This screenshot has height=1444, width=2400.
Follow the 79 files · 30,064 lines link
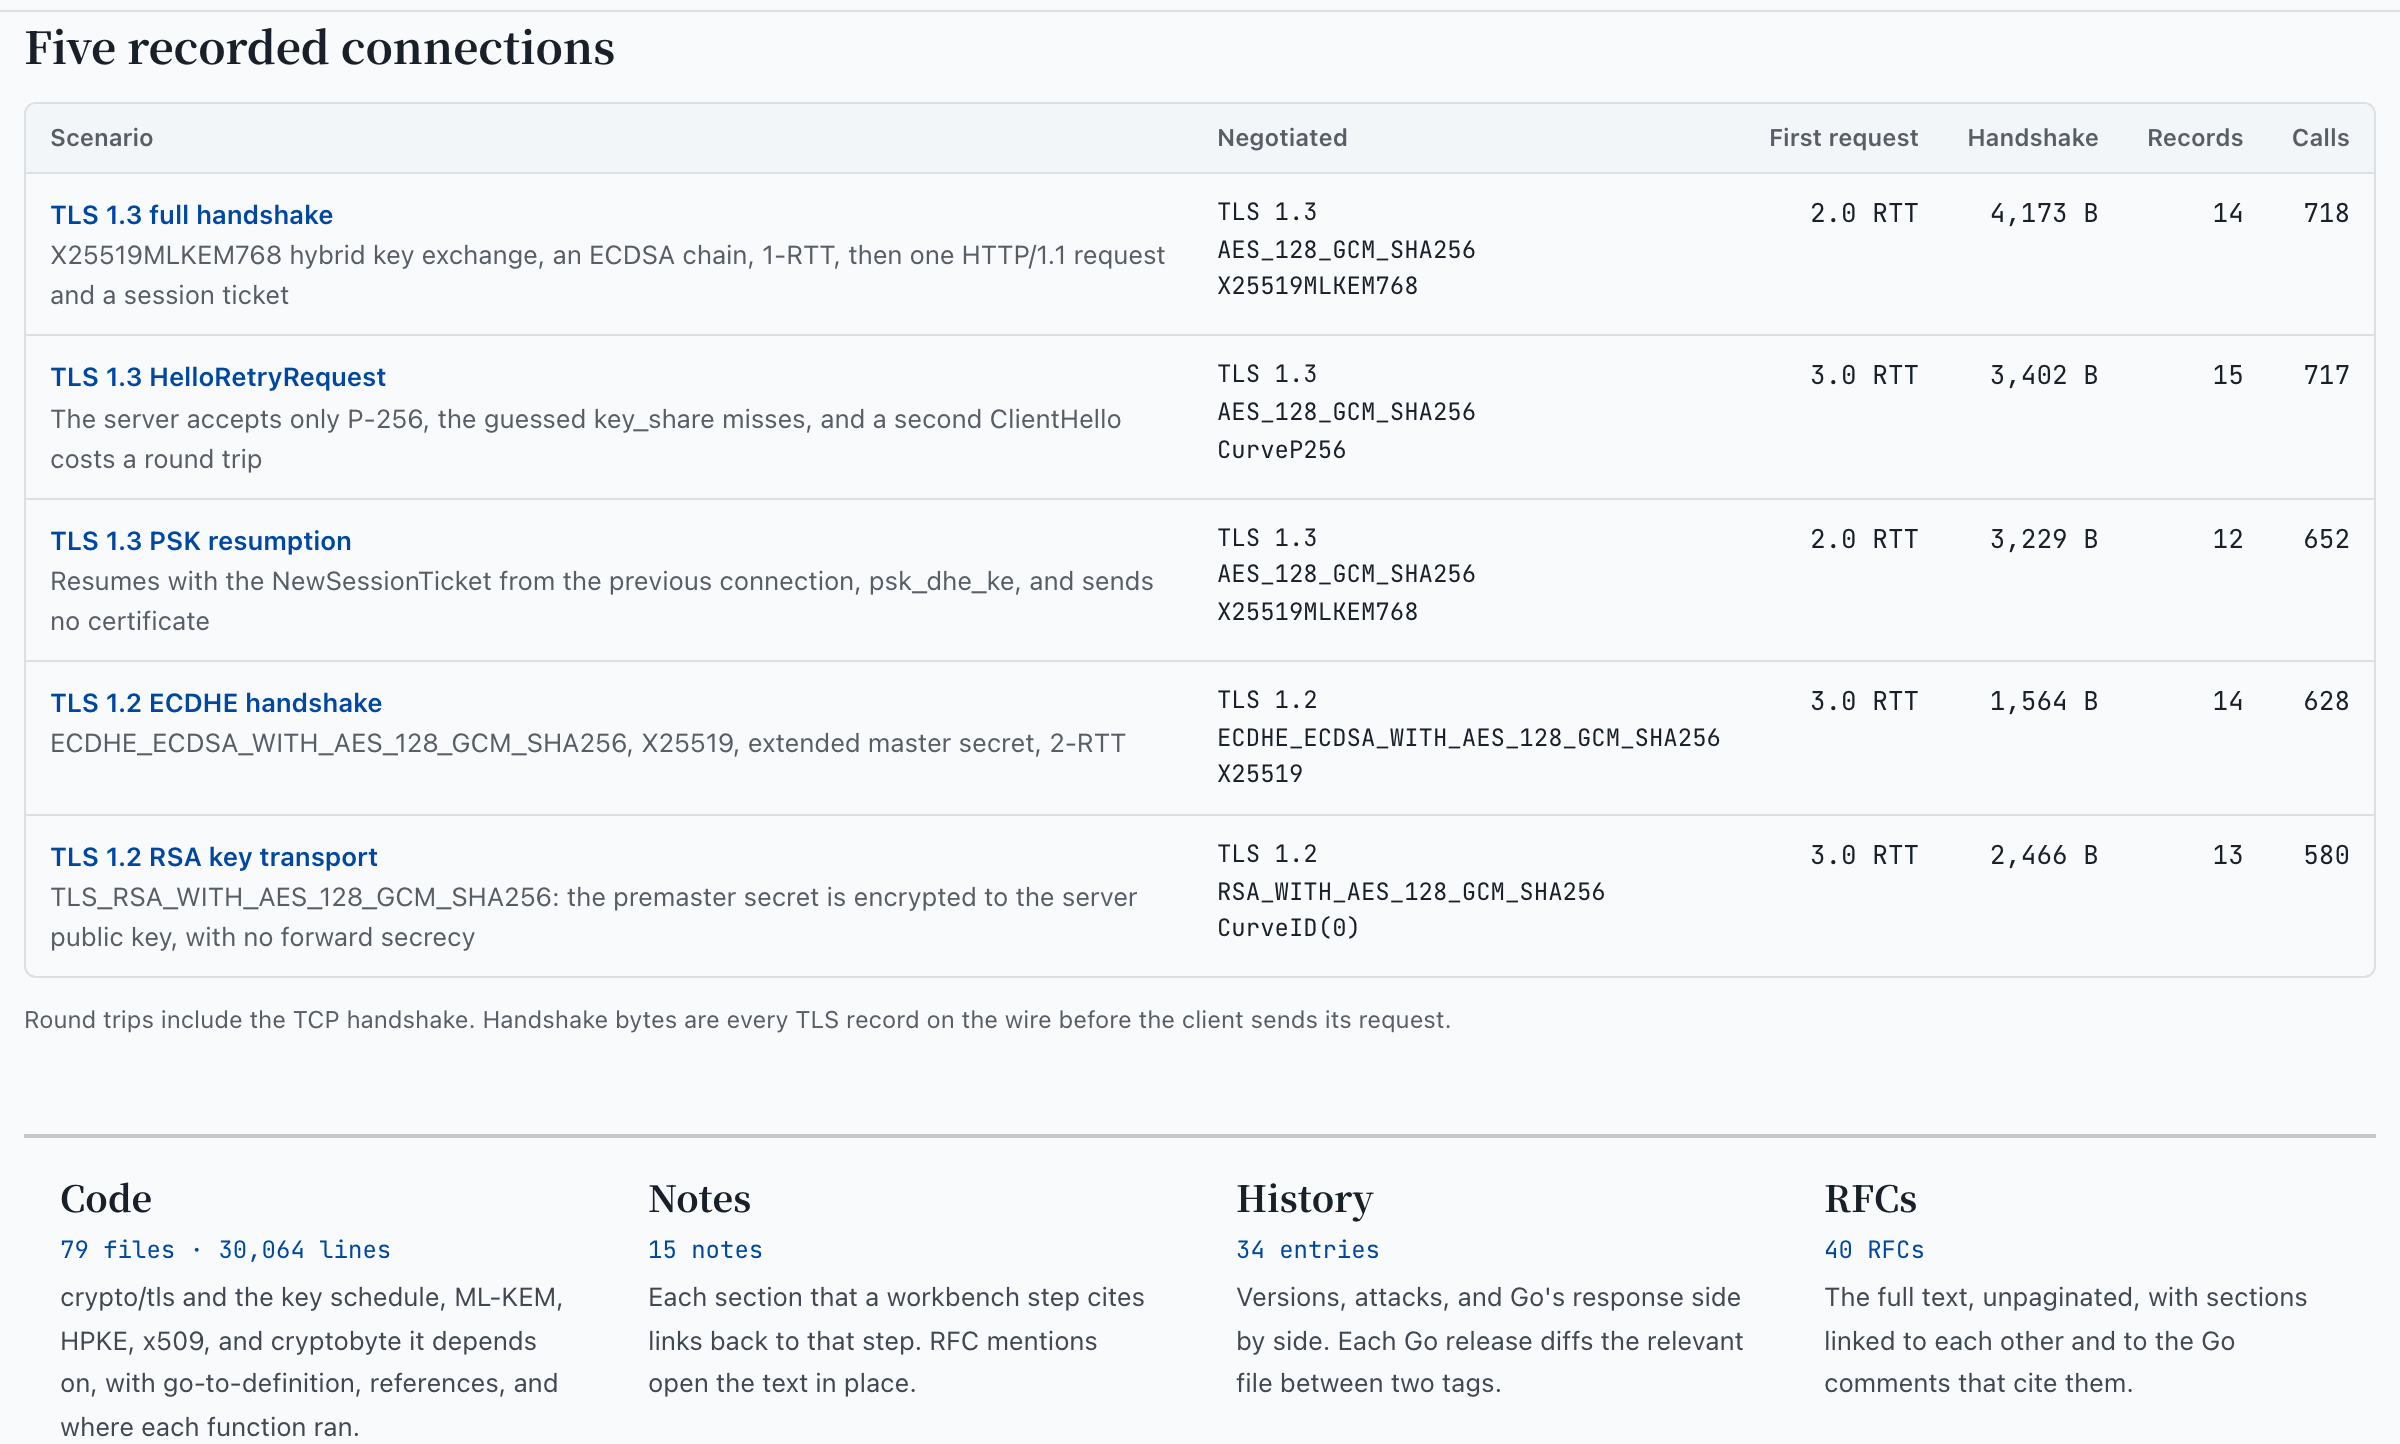point(225,1250)
